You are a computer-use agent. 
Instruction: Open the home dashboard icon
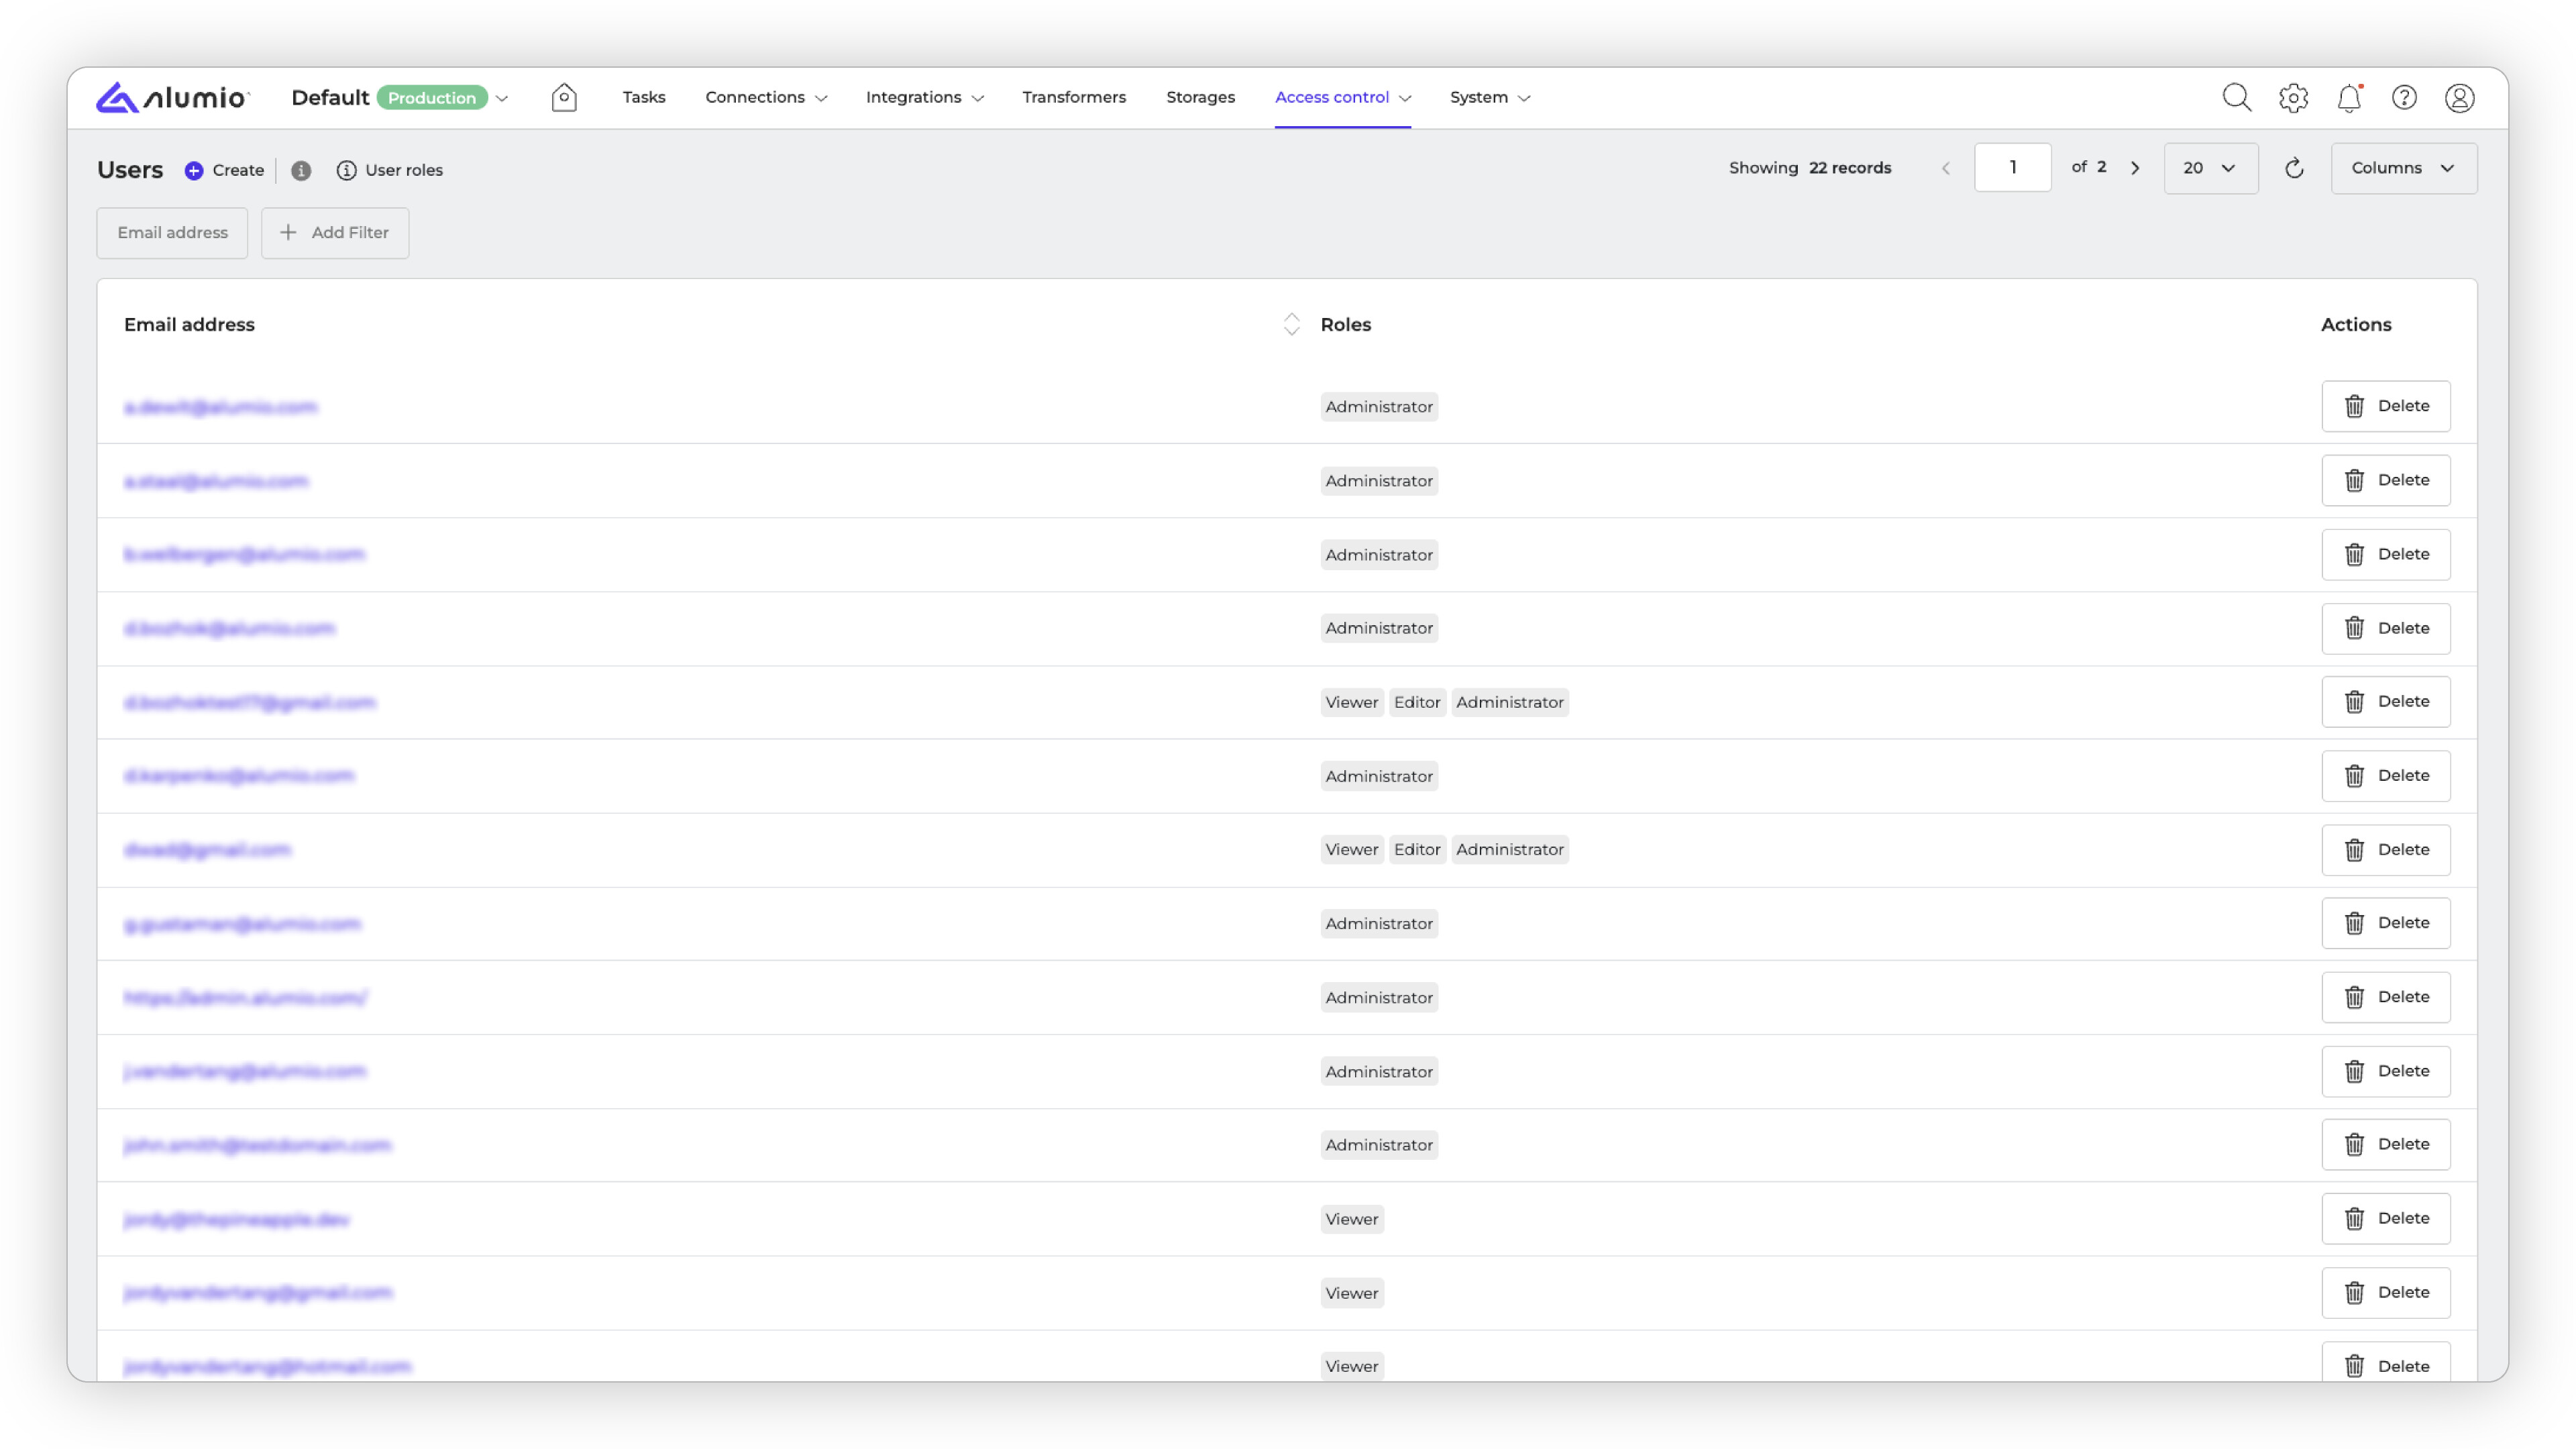tap(564, 97)
